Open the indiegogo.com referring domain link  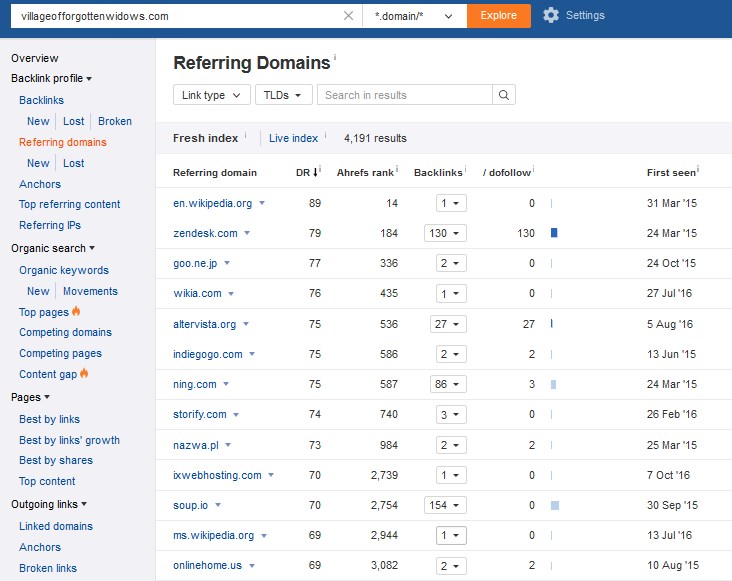click(207, 354)
